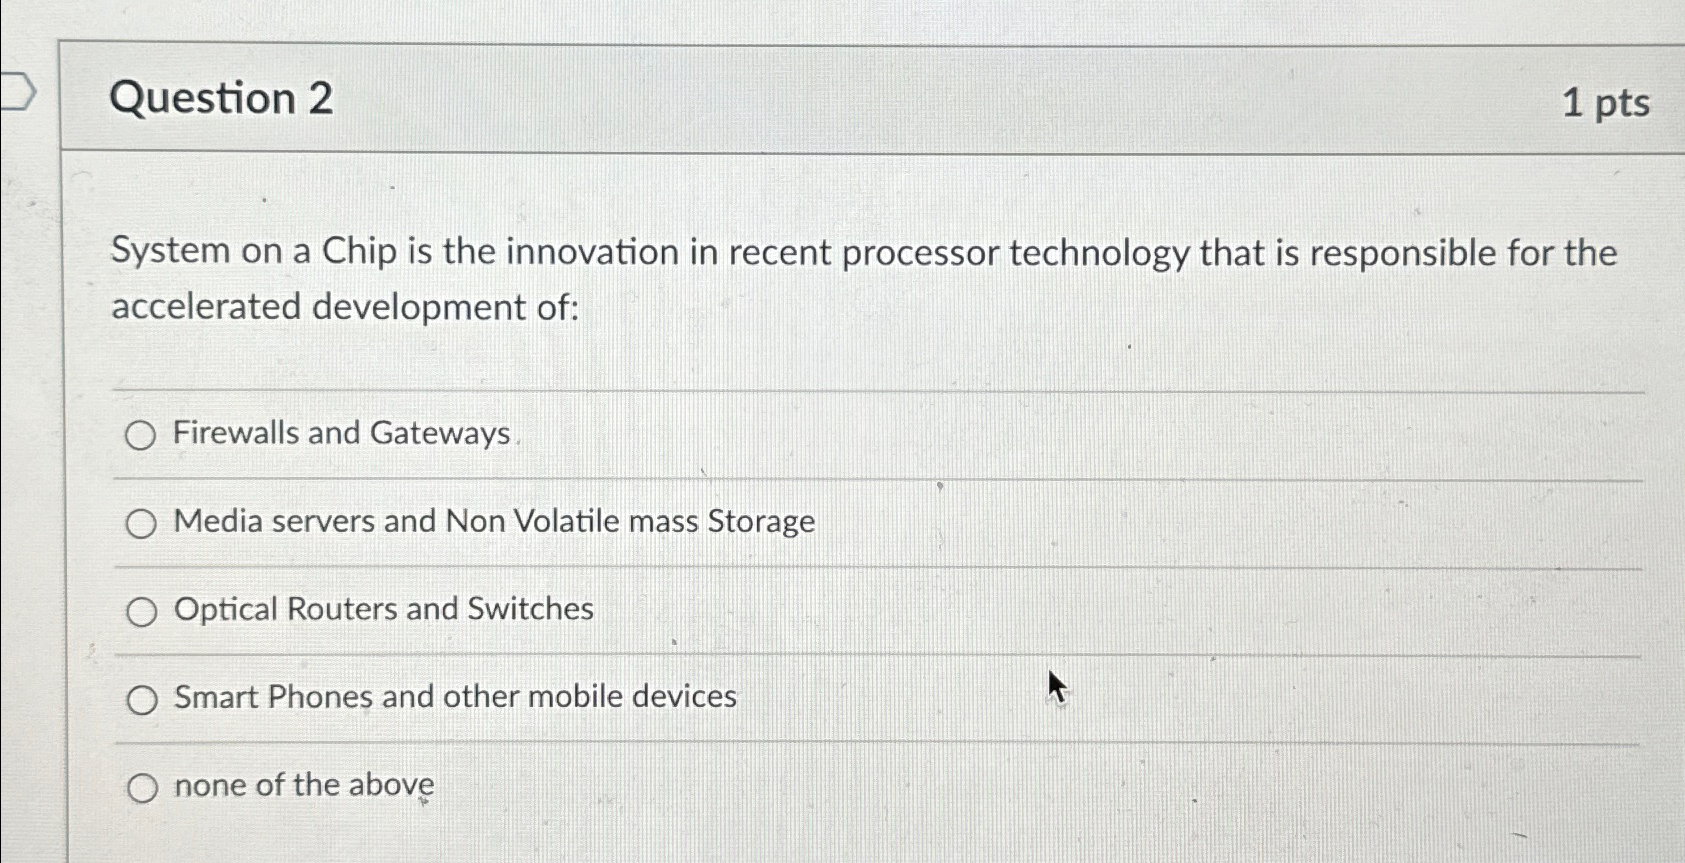
Task: Select the Firewalls and Gateways radio button
Action: pyautogui.click(x=140, y=435)
